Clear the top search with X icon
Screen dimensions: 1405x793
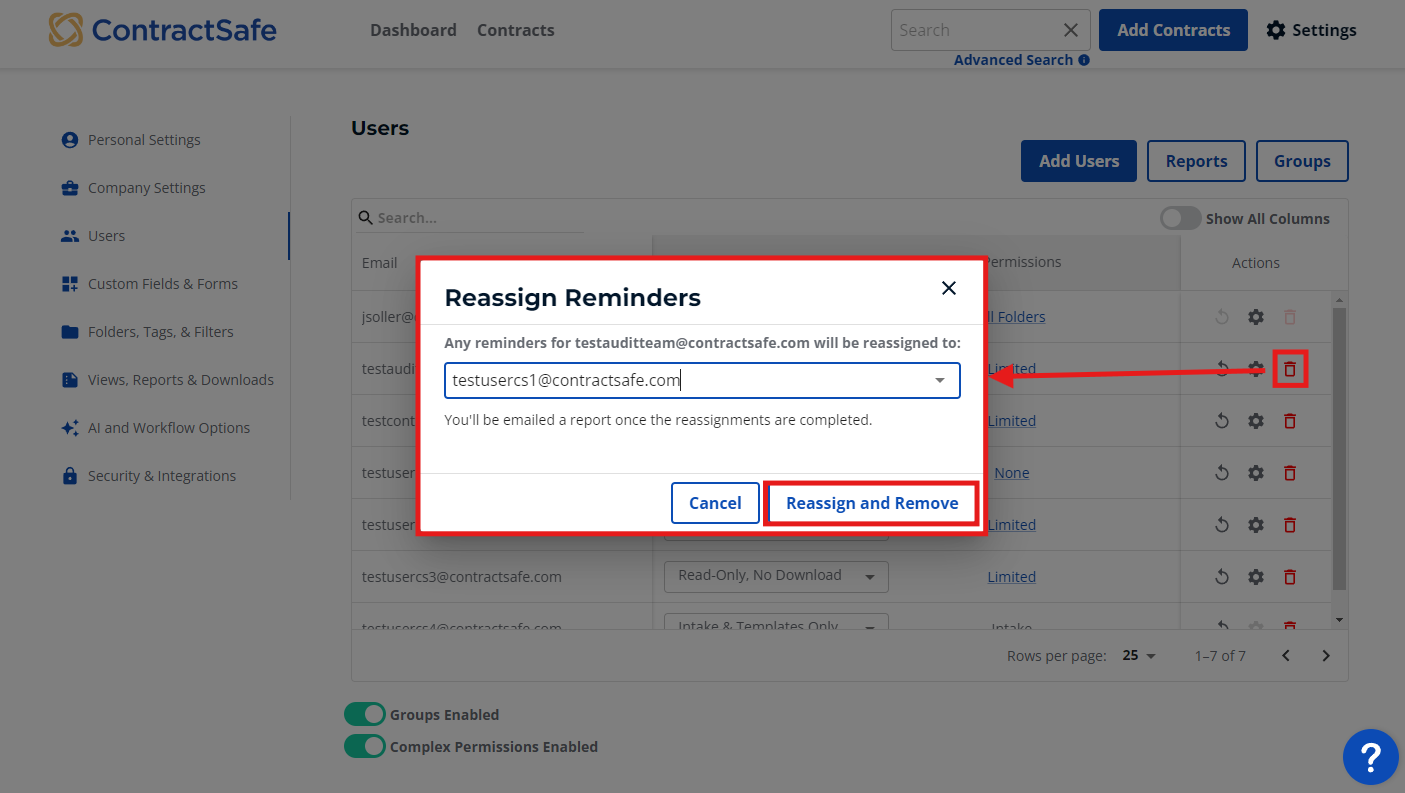(1071, 30)
